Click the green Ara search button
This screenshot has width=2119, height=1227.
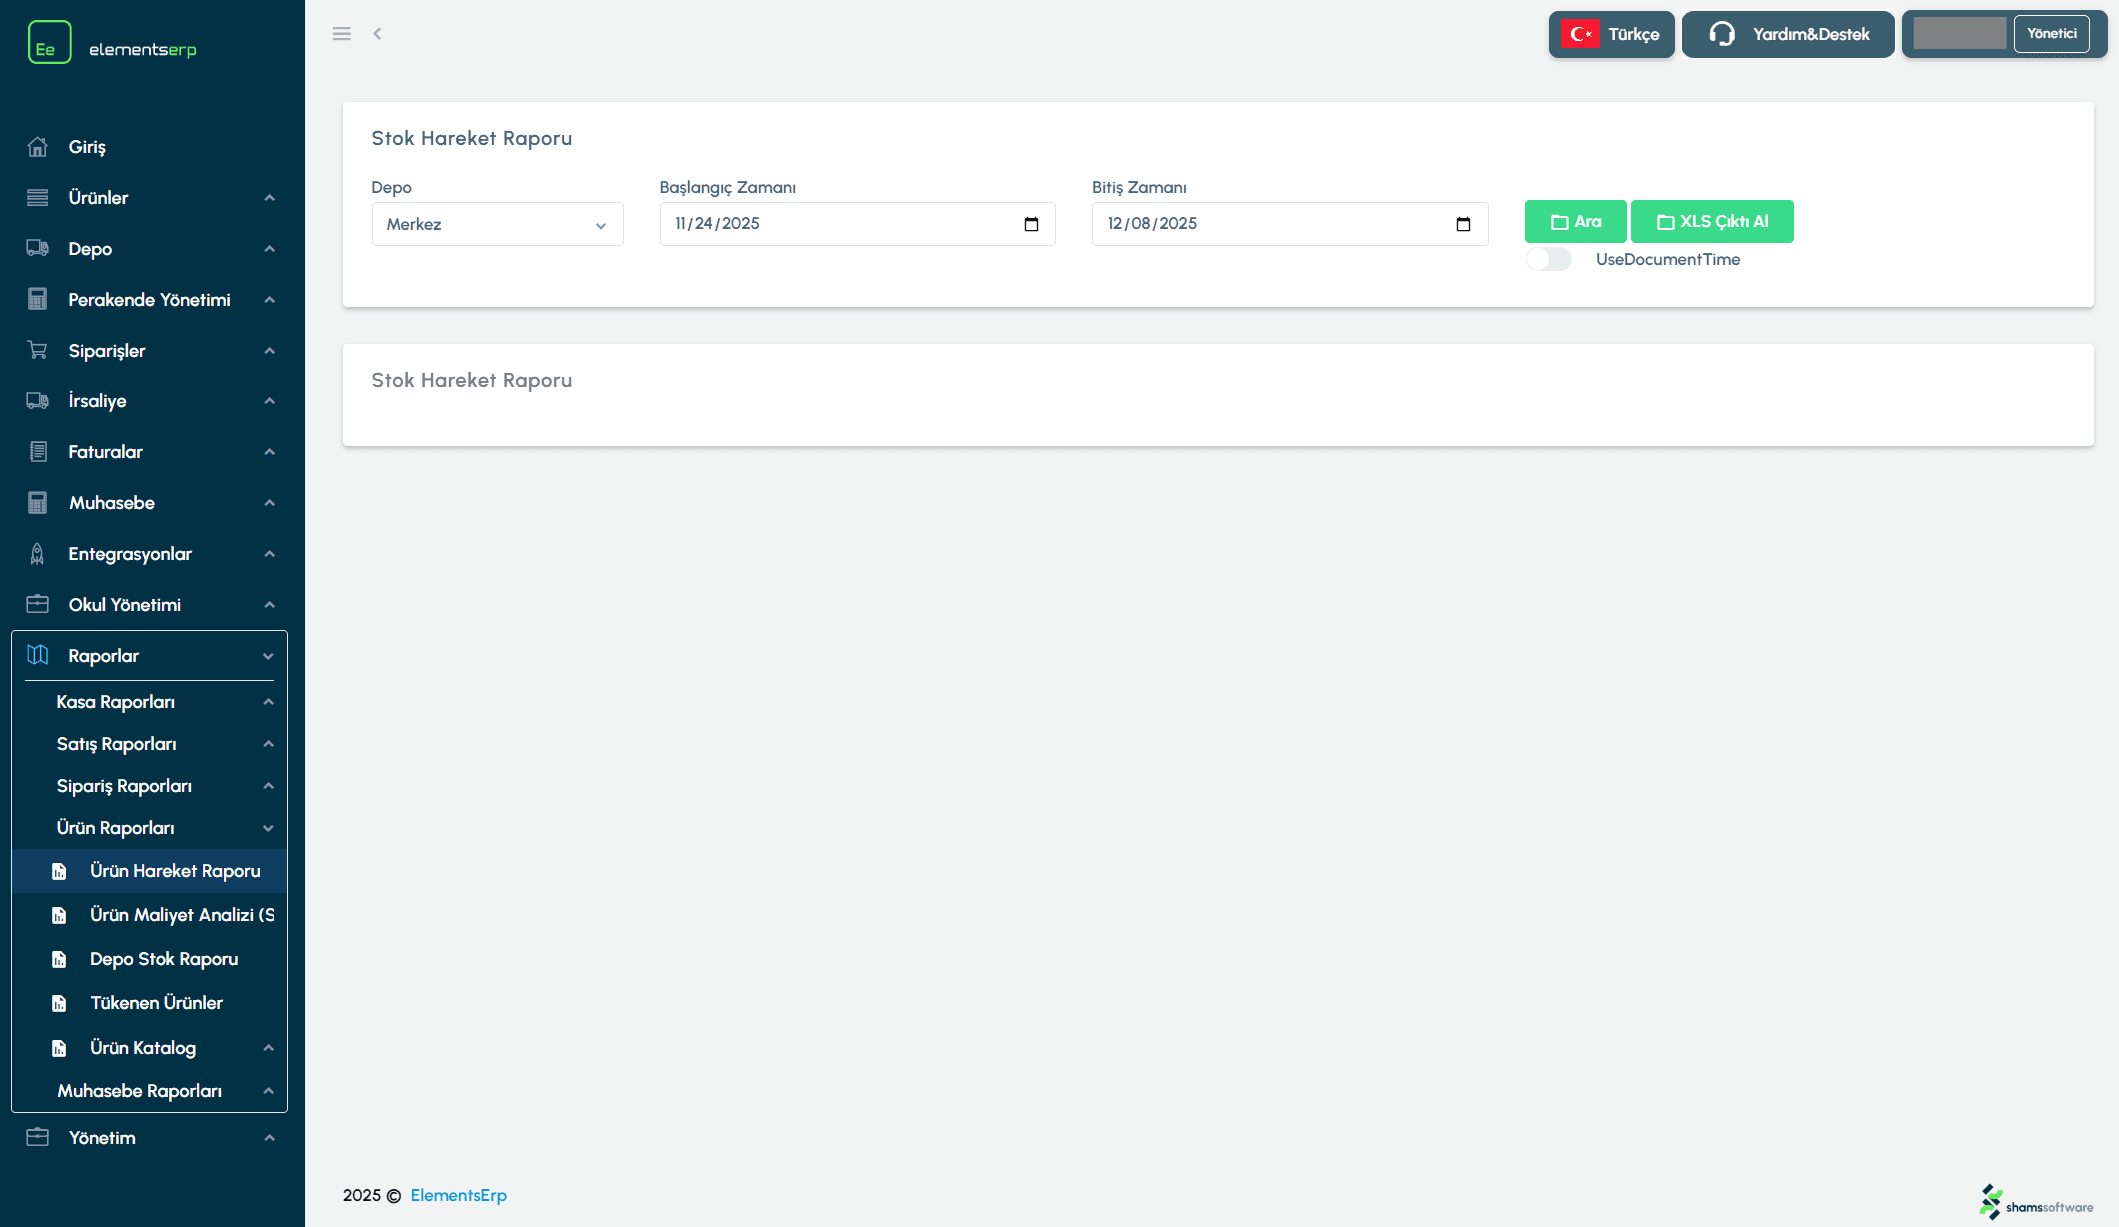tap(1575, 222)
